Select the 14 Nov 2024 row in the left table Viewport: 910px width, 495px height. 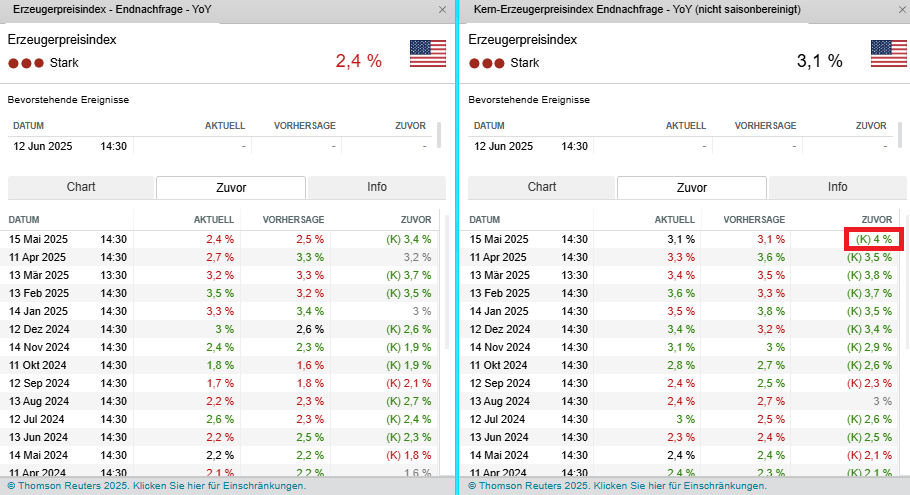pos(221,347)
